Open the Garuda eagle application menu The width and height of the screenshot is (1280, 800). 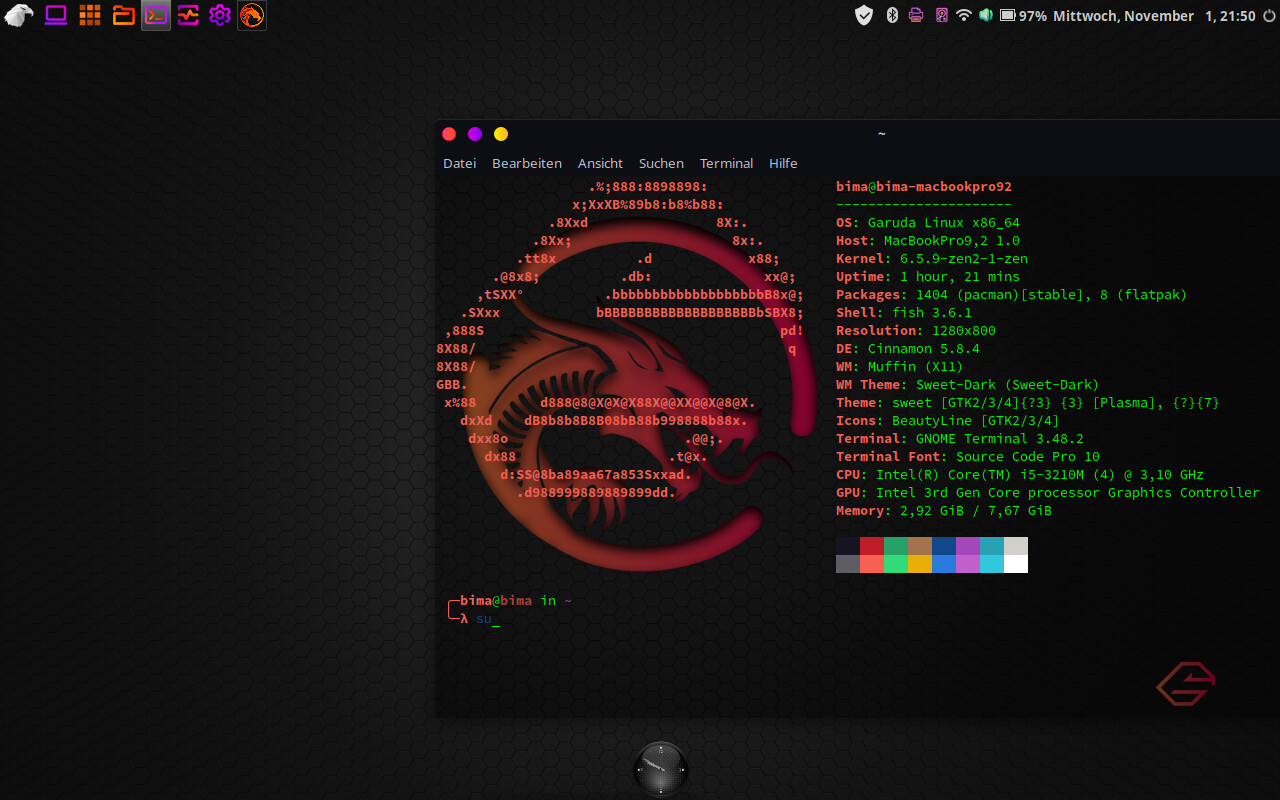[x=18, y=15]
